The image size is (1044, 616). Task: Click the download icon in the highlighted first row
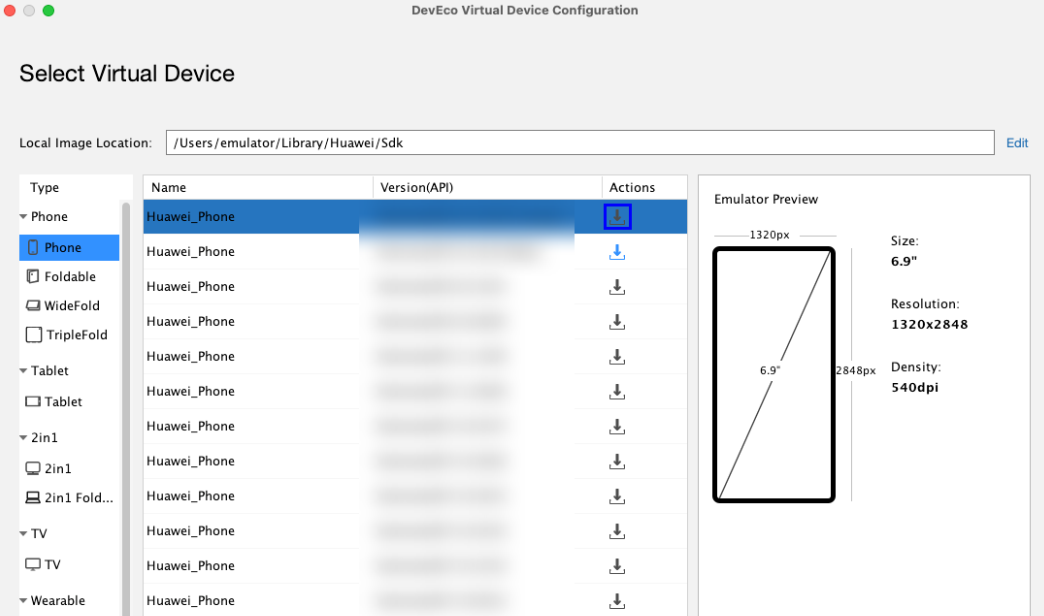coord(617,216)
